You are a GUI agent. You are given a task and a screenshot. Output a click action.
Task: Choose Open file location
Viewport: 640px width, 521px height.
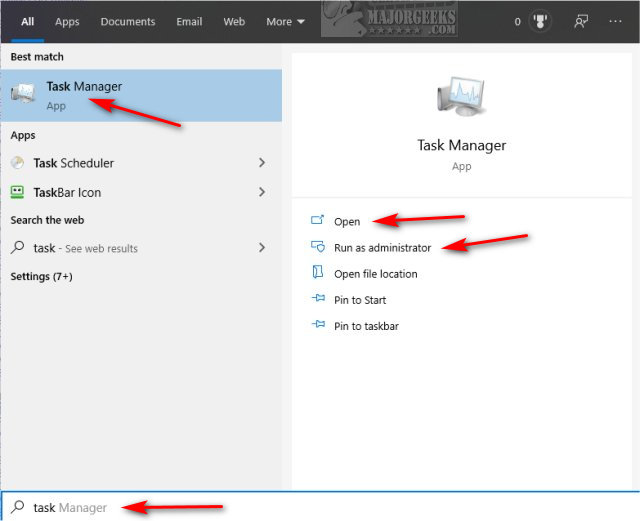[x=376, y=274]
